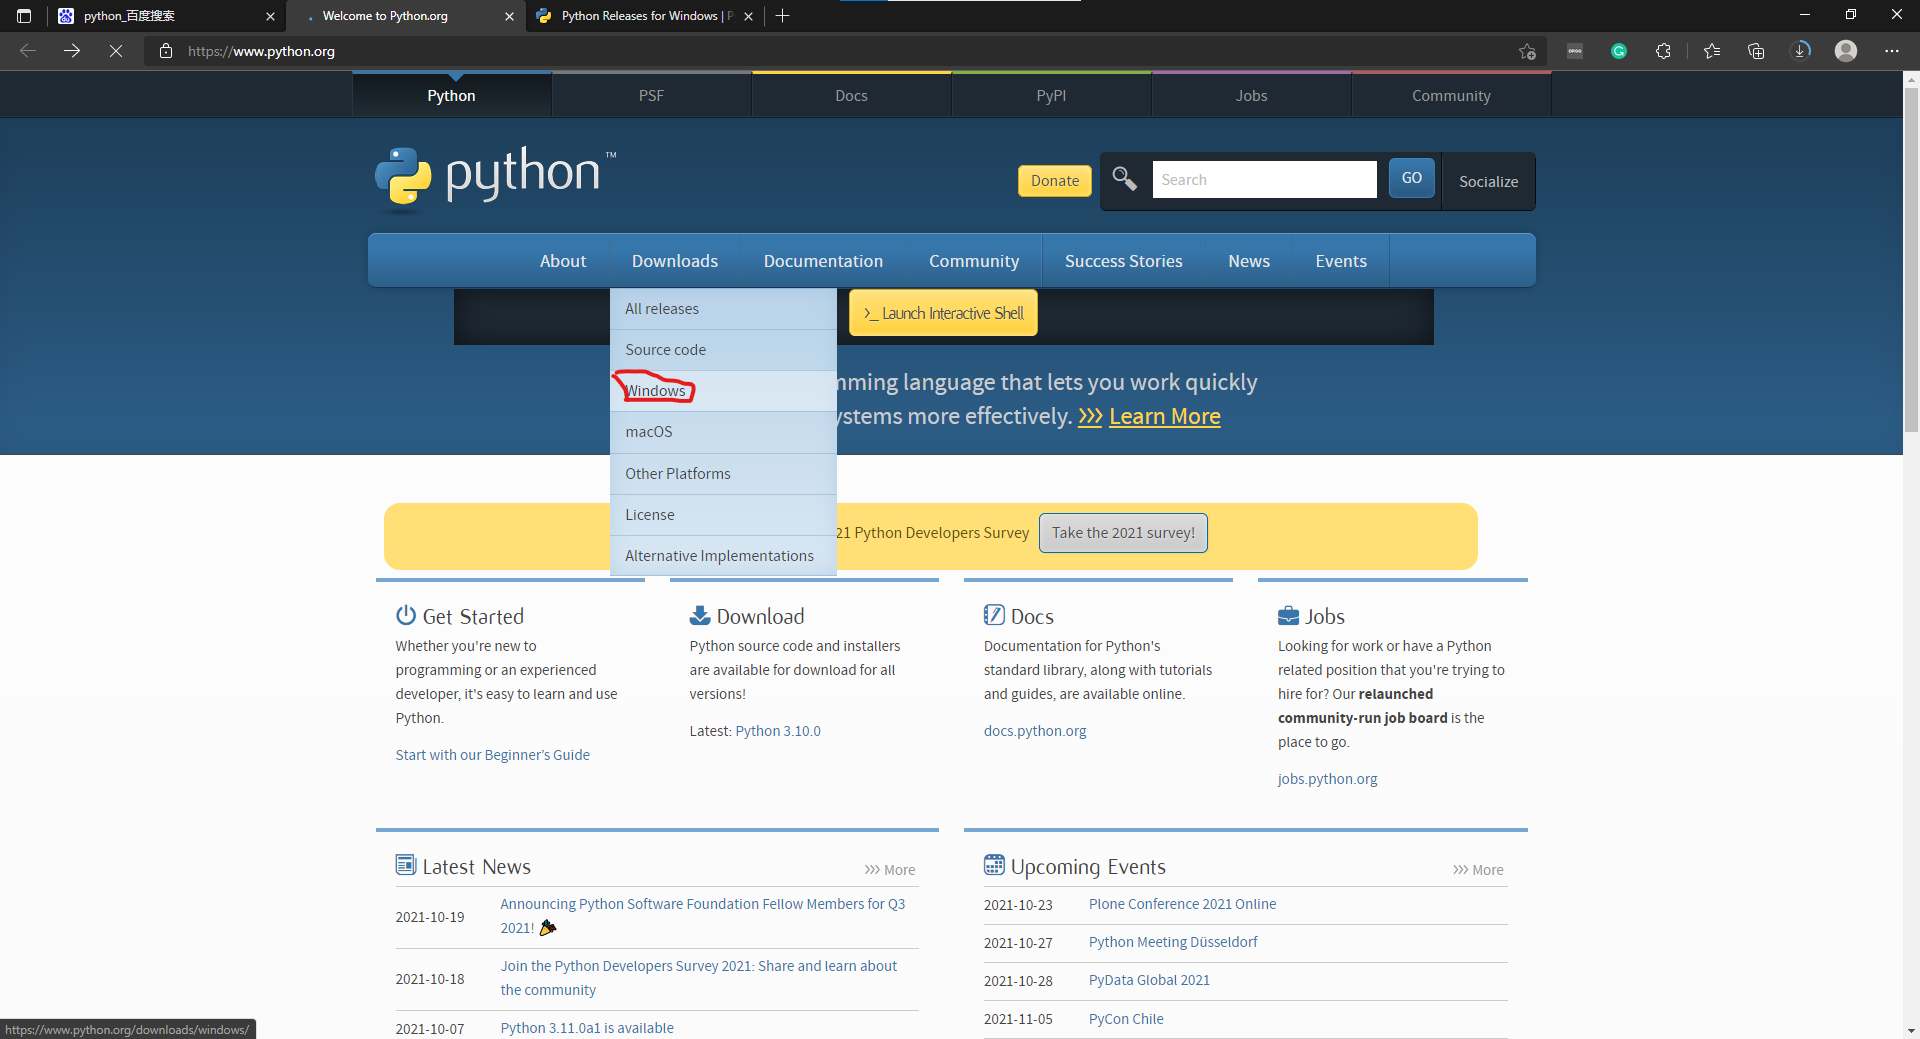Select All releases in Downloads menu
1920x1039 pixels.
(723, 309)
